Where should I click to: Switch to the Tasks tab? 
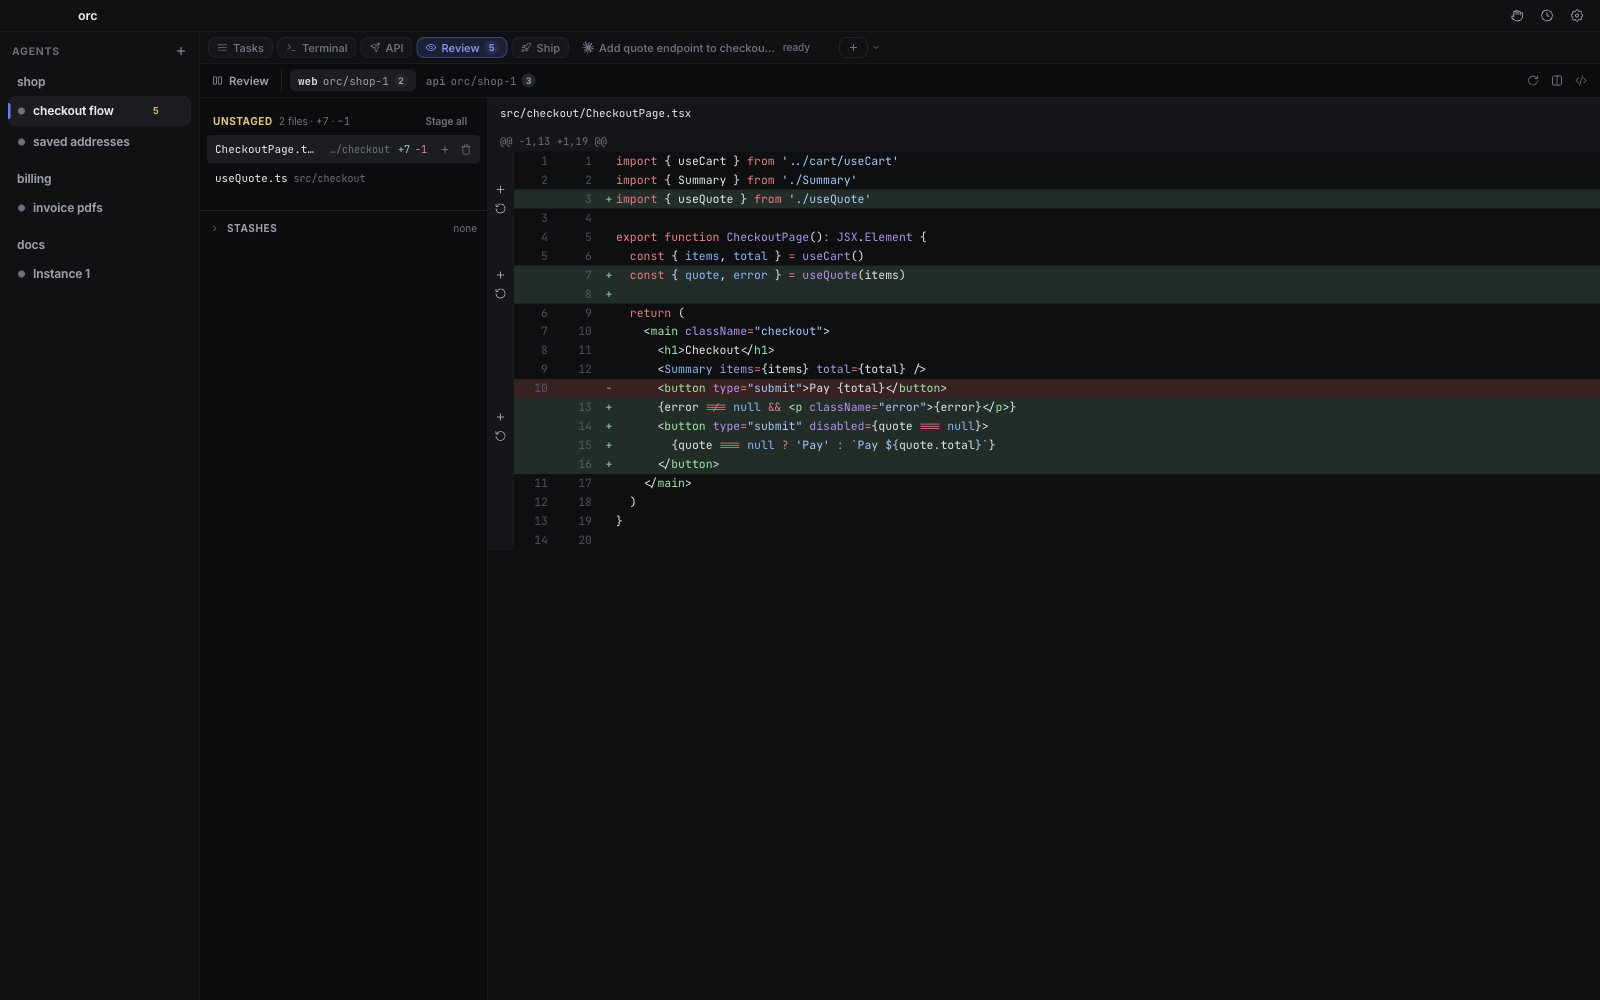click(x=240, y=48)
